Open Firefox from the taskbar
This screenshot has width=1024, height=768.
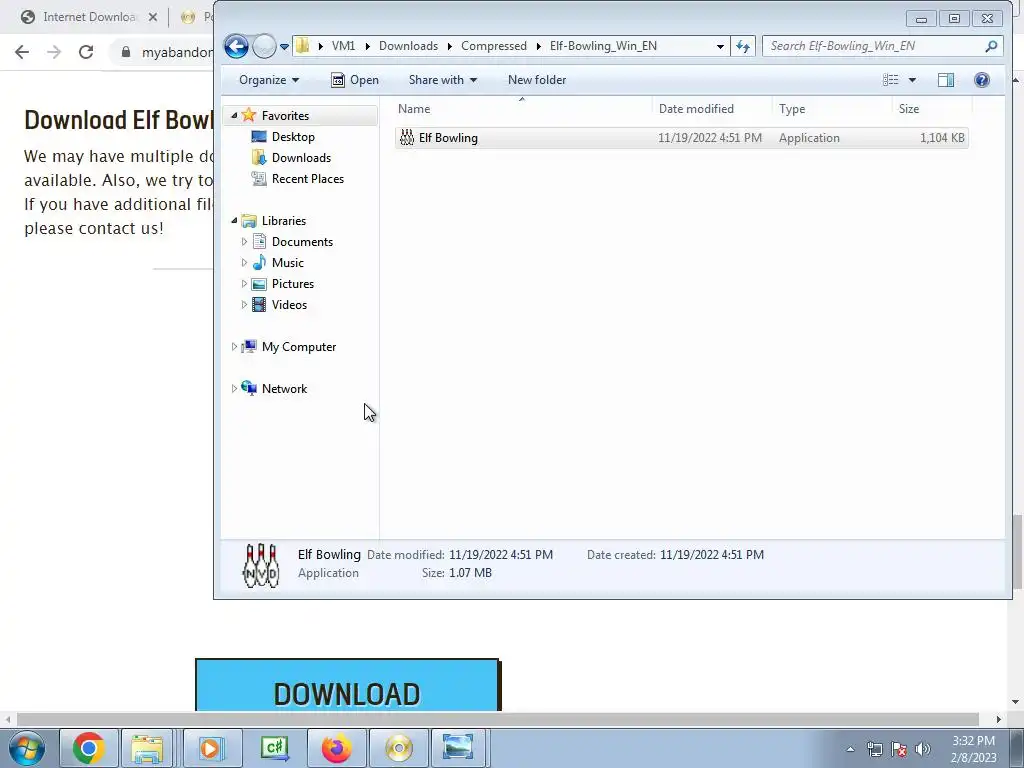[336, 748]
